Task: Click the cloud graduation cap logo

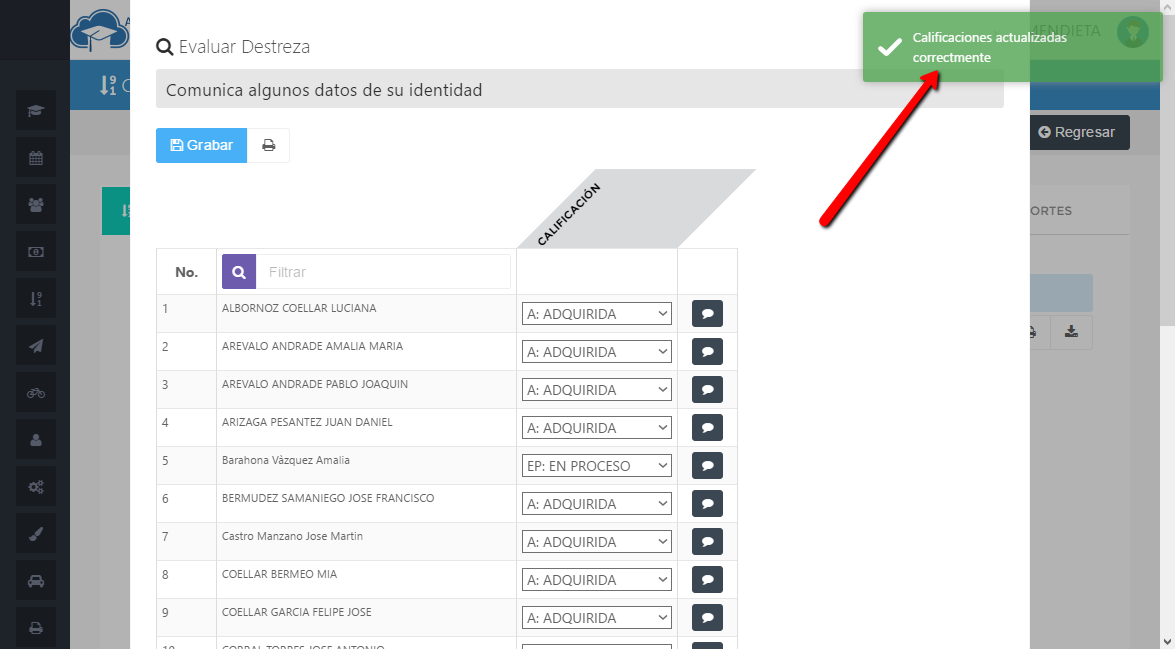Action: pos(98,31)
